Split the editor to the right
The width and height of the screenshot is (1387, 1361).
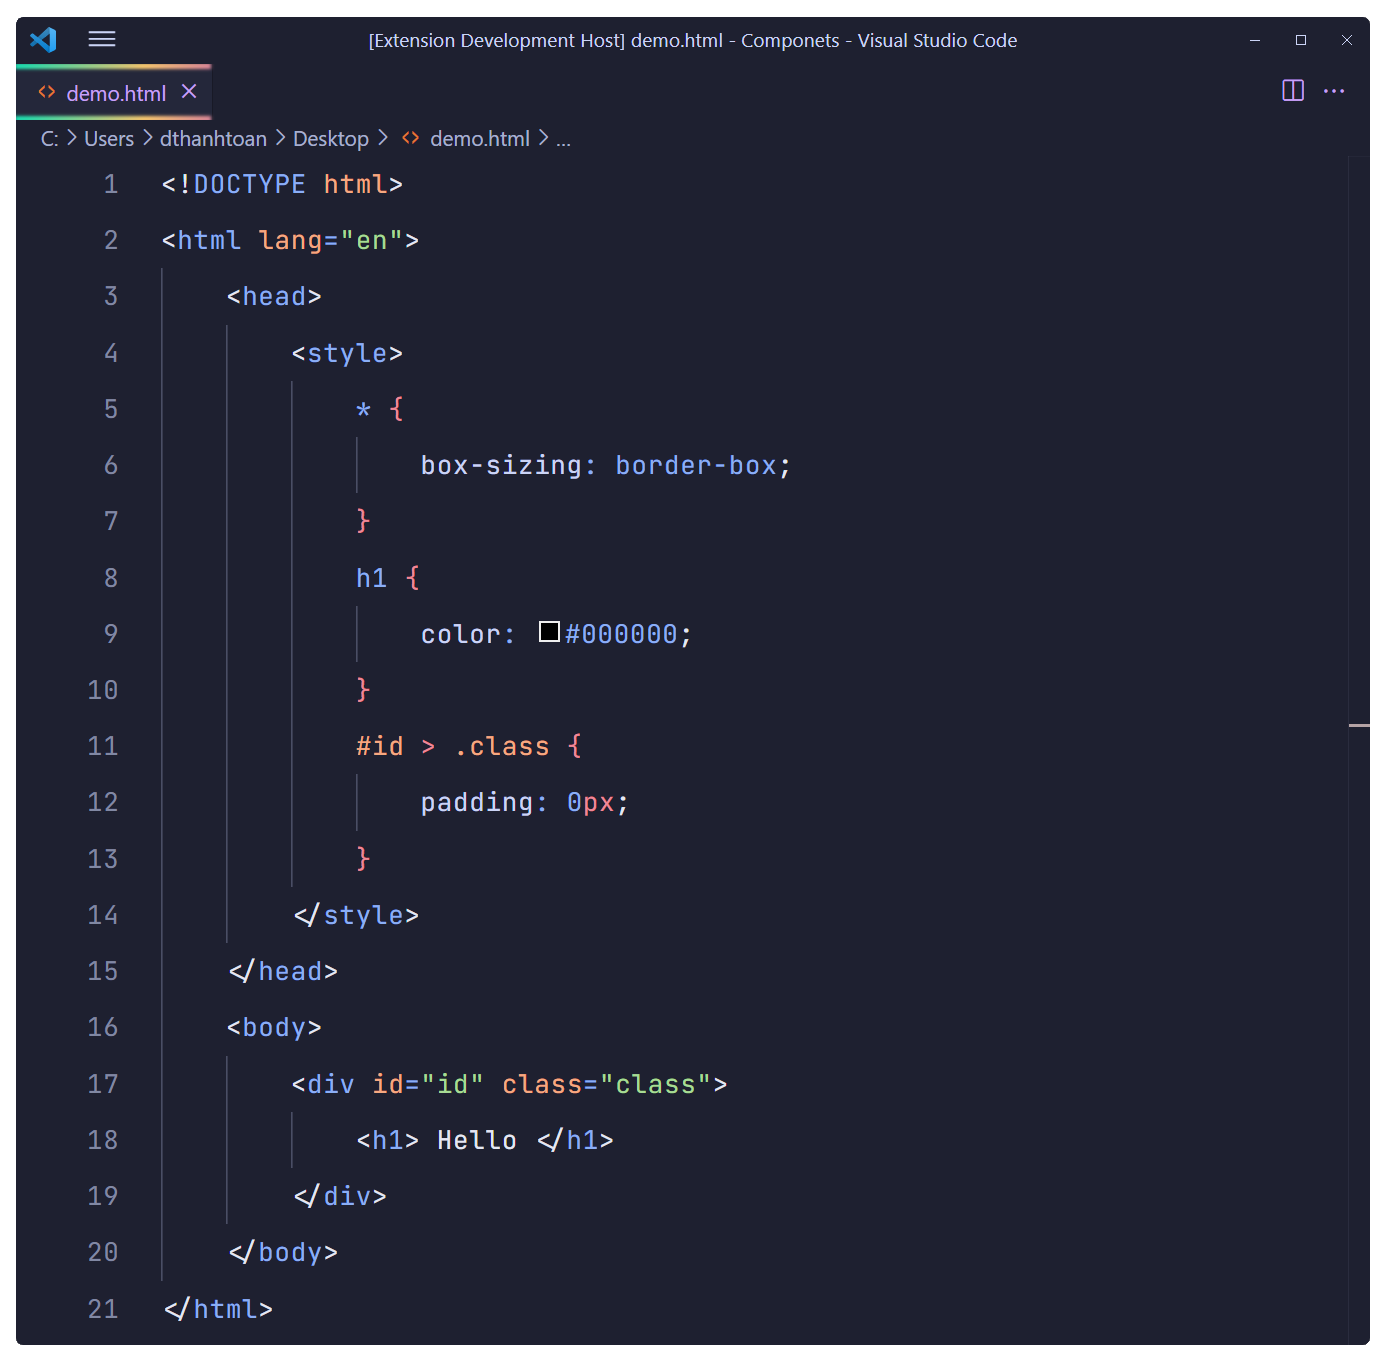(1293, 91)
